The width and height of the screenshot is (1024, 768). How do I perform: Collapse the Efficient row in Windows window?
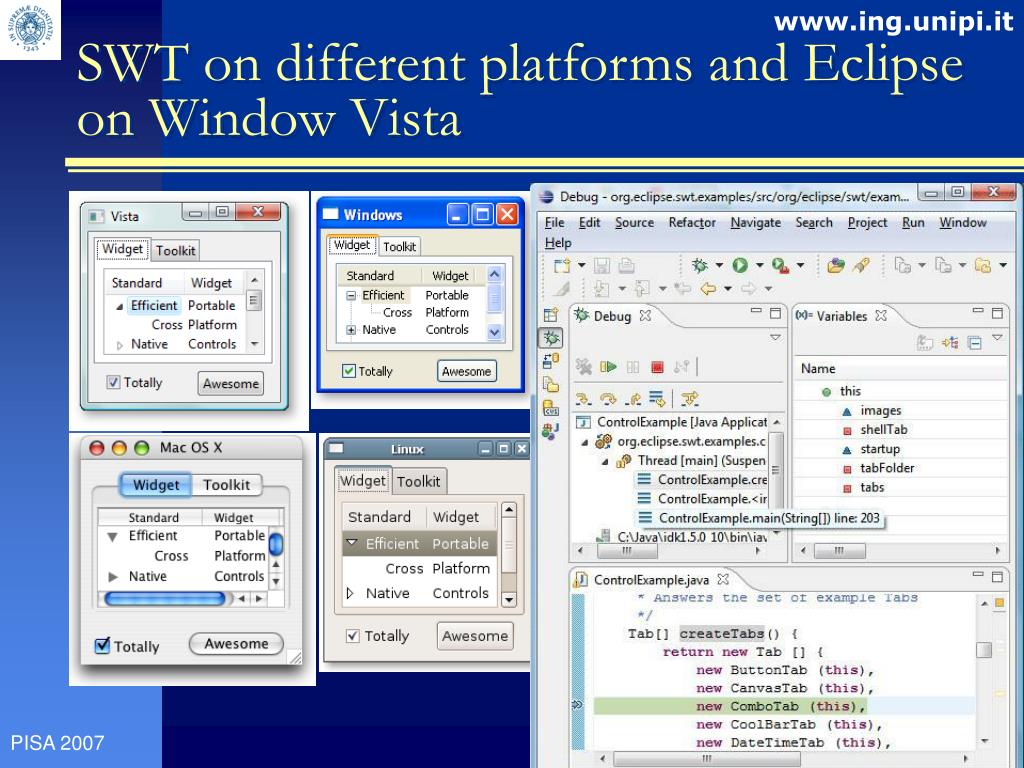pos(351,295)
